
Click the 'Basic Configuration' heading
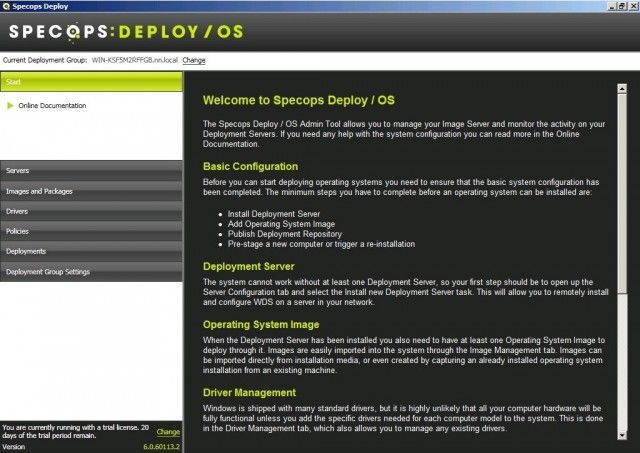[x=251, y=167]
